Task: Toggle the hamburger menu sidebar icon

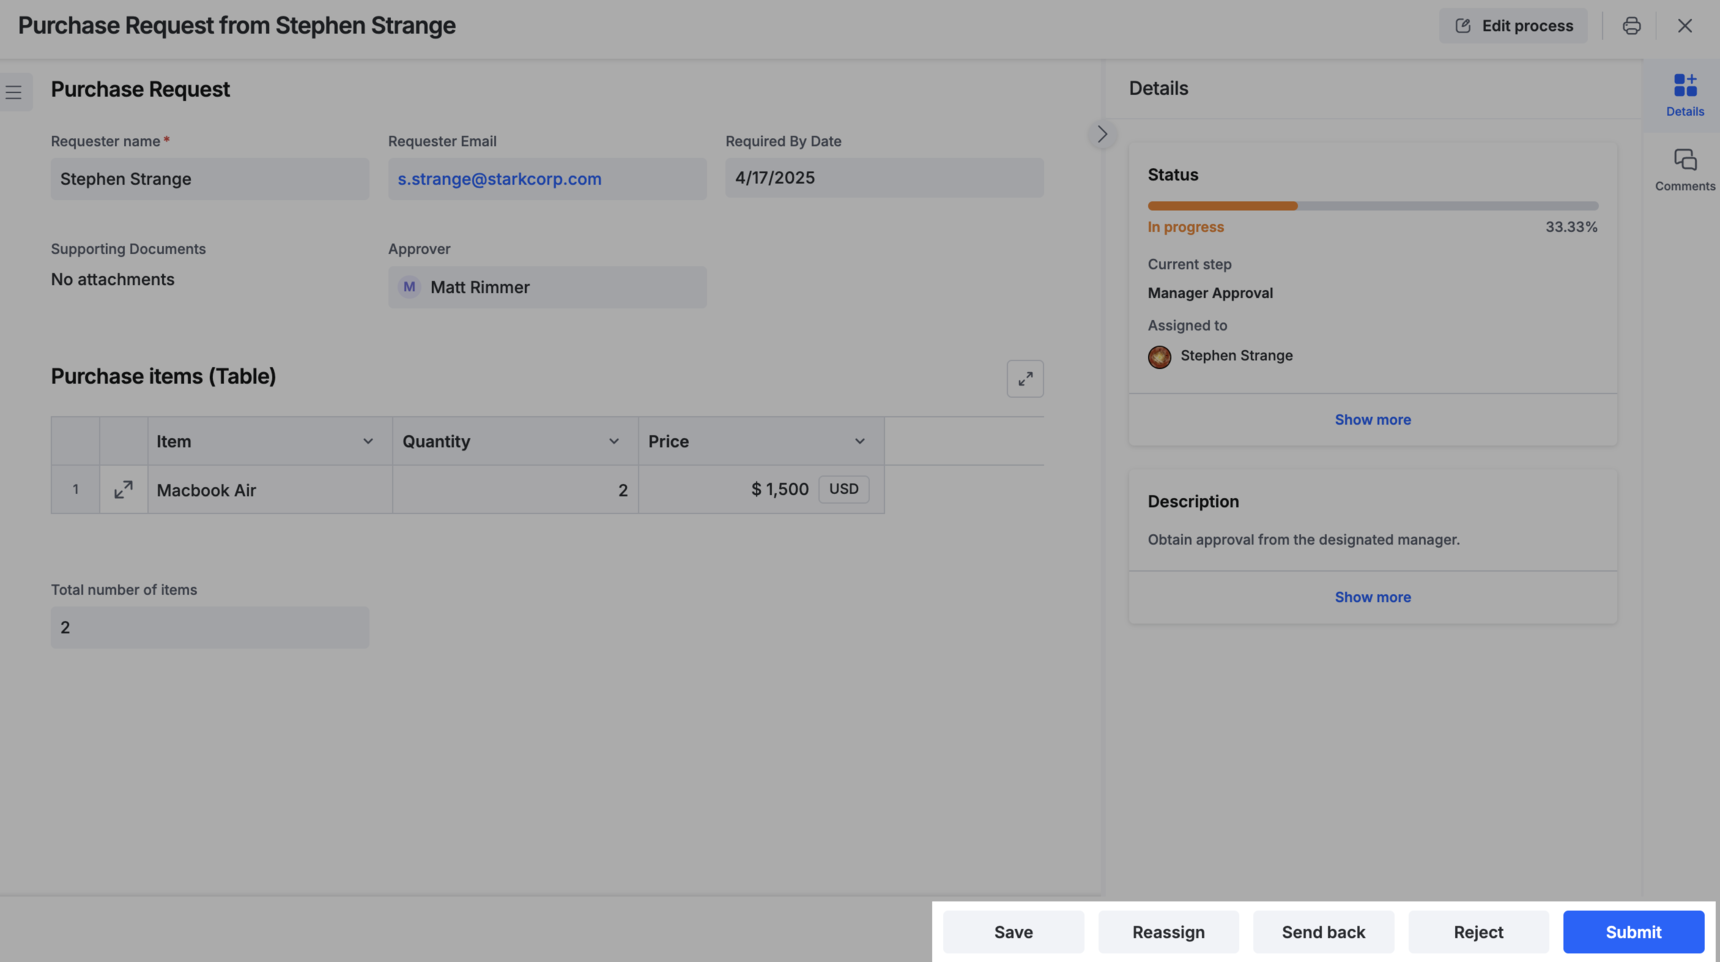Action: tap(14, 92)
